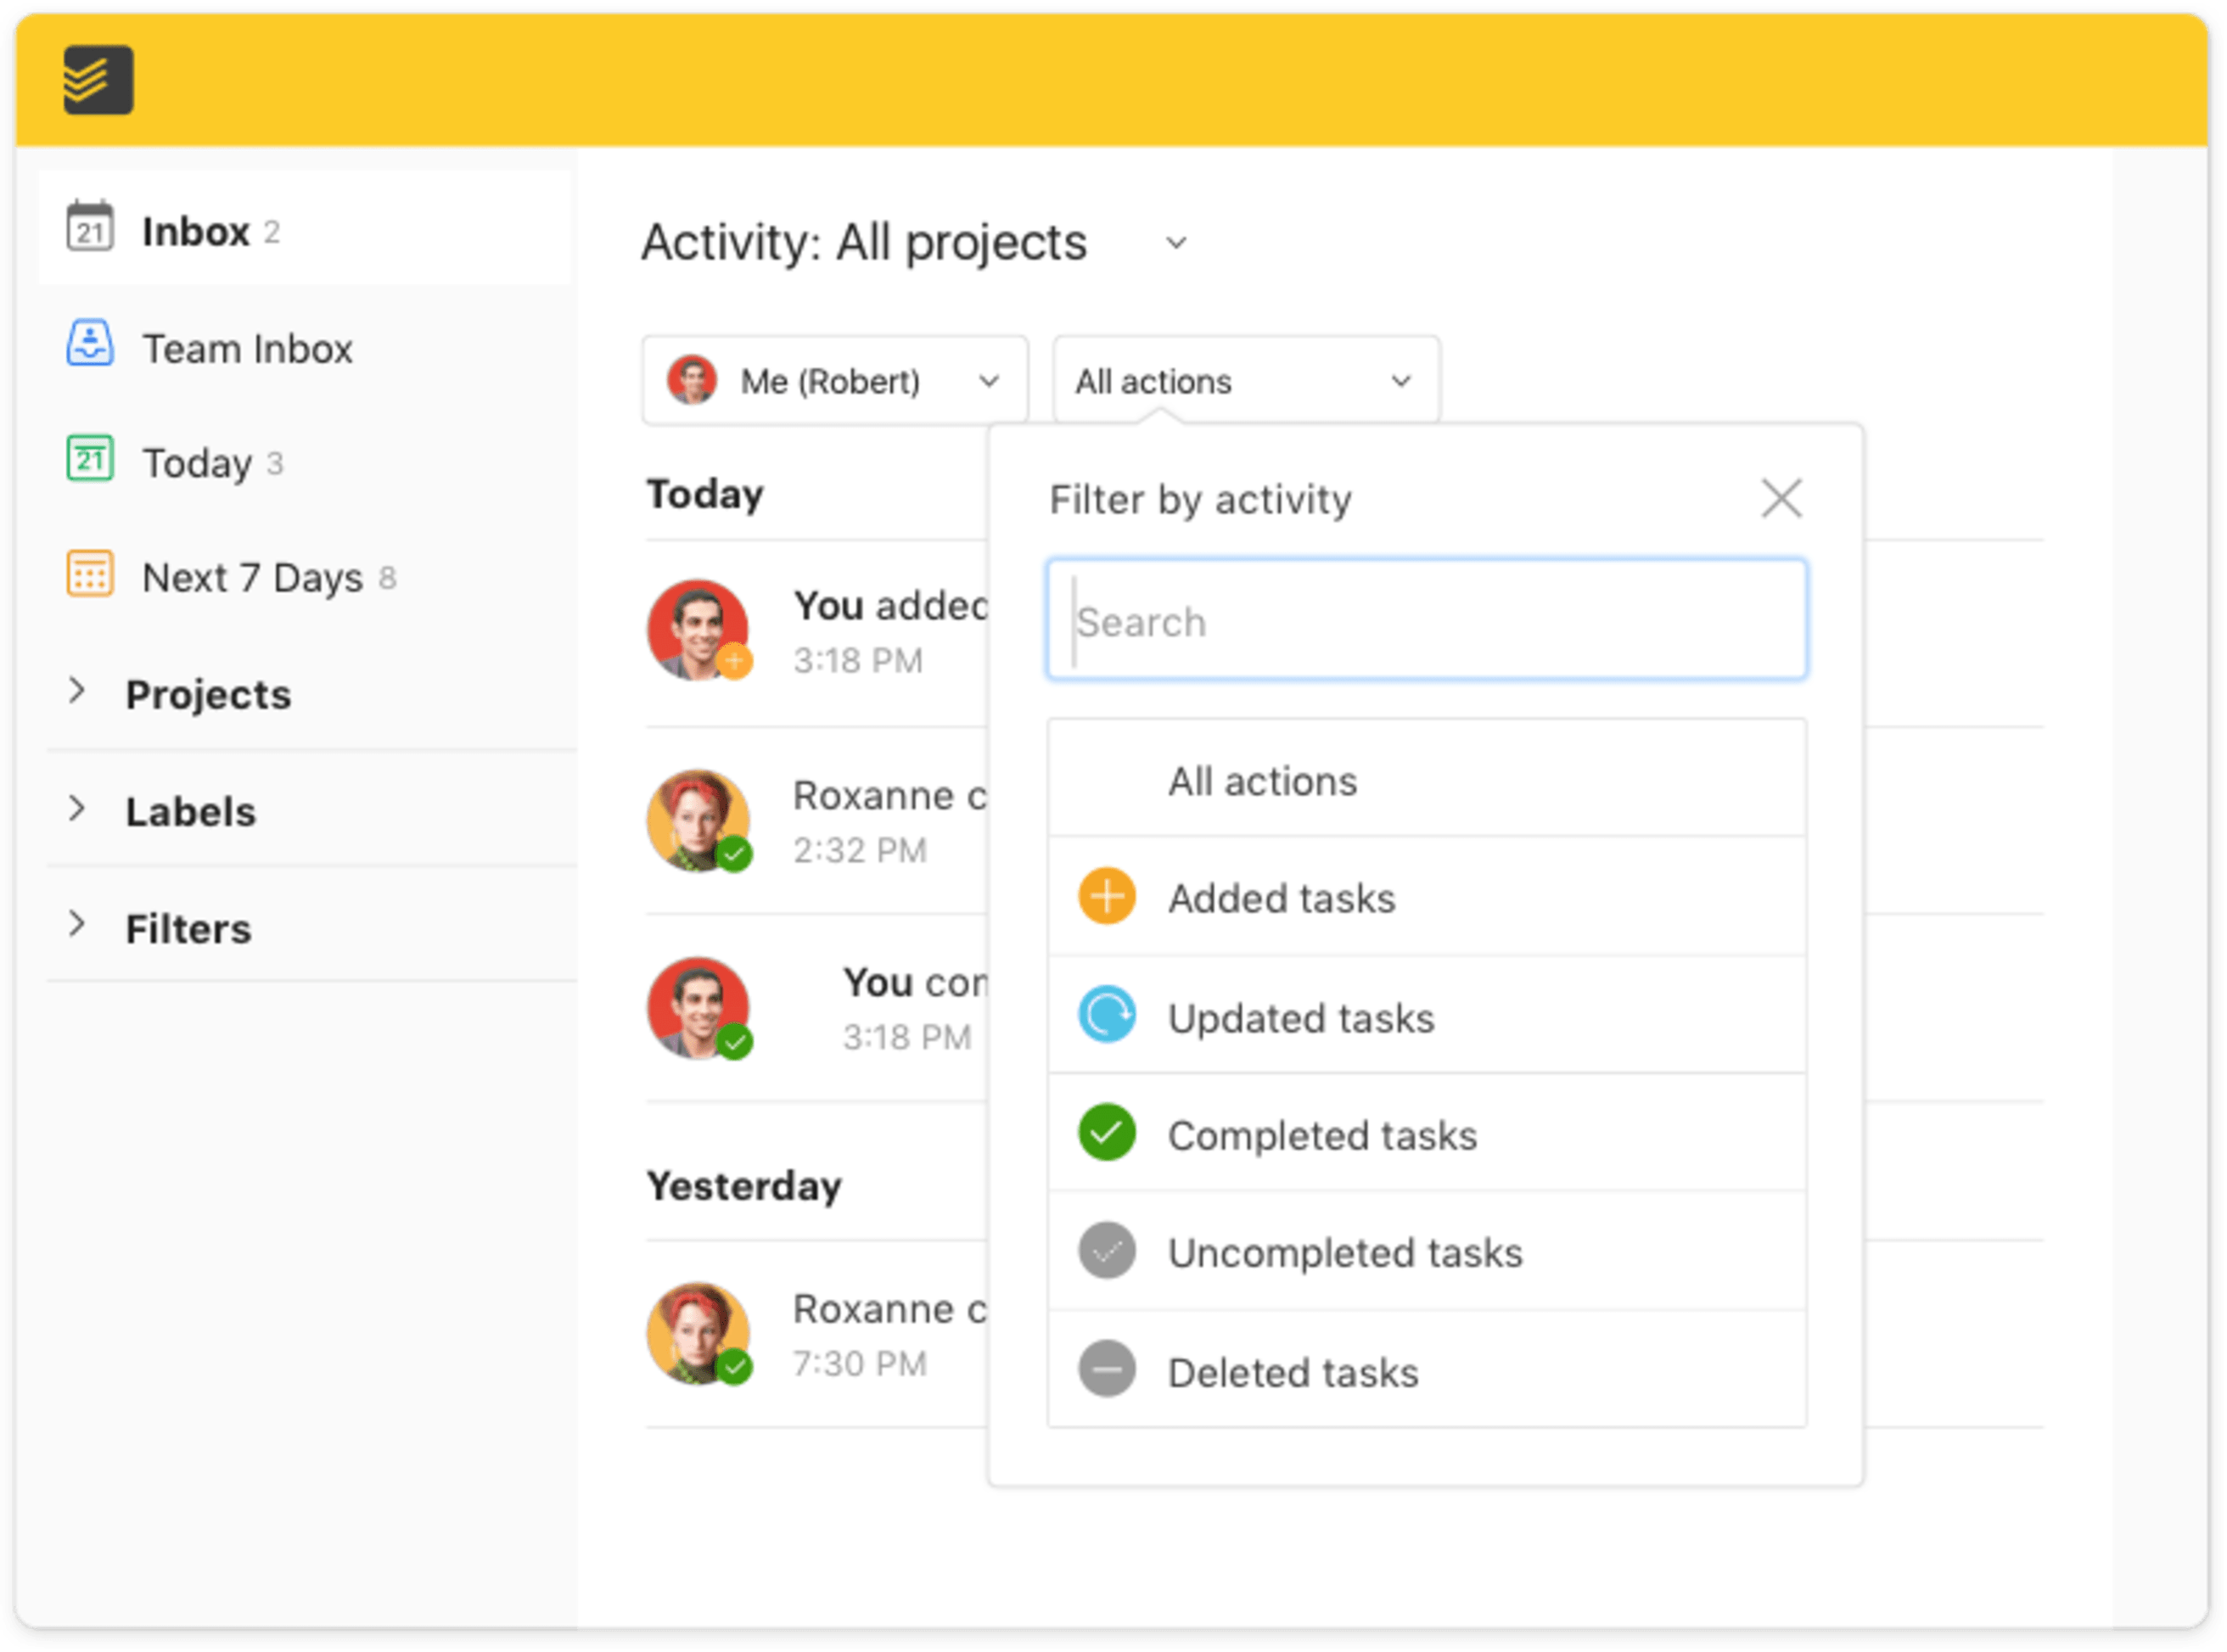
Task: Click the Yesterday section heading
Action: coord(744,1186)
